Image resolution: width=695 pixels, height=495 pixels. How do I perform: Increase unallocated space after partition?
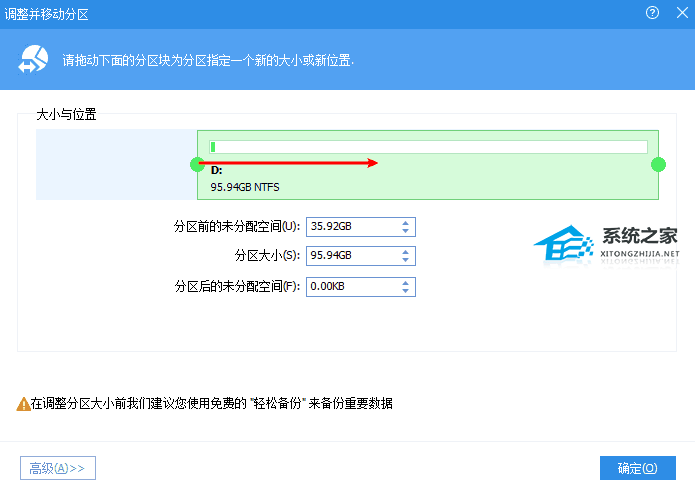pyautogui.click(x=405, y=283)
